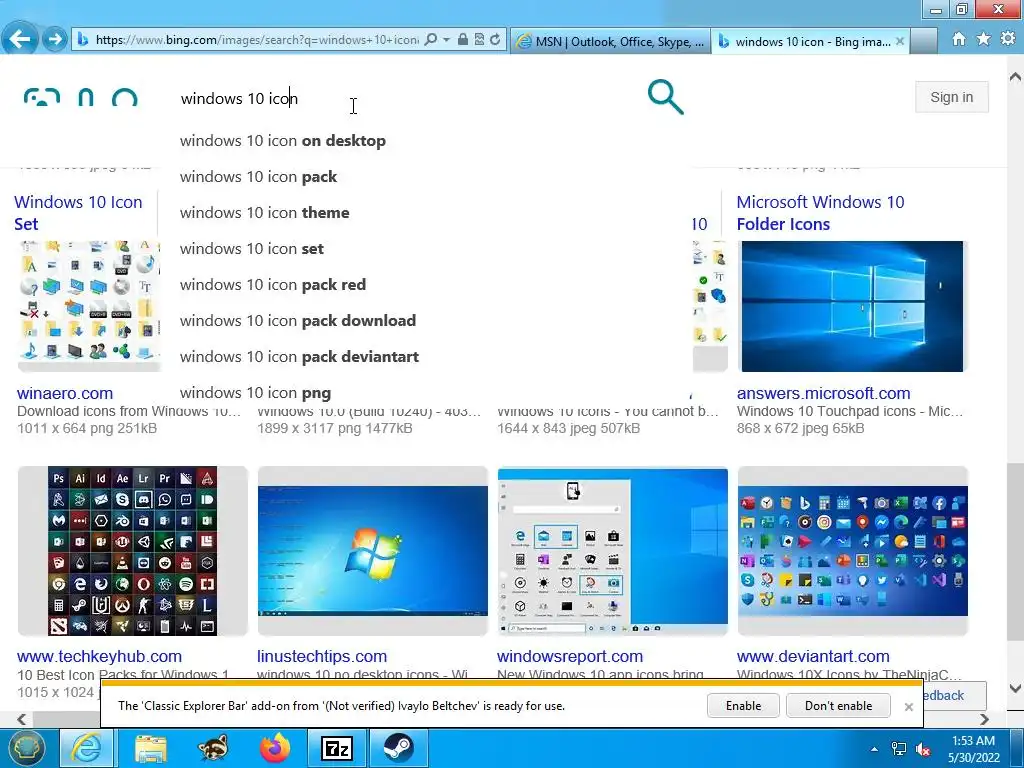Visit the linustechtips.com link

click(x=322, y=656)
